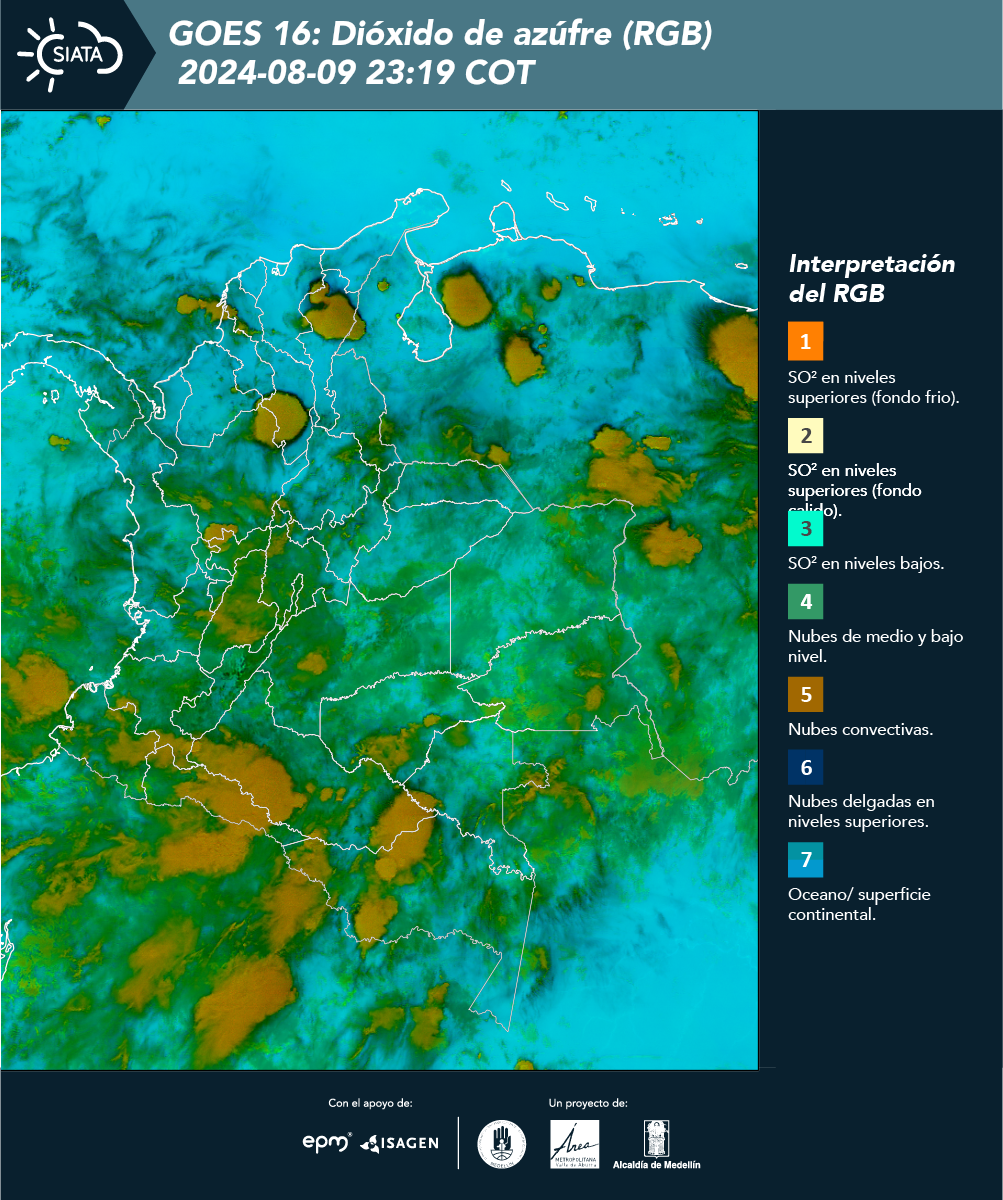This screenshot has height=1200, width=1003.
Task: Click the Alcaldía de Medellín logo
Action: 657,1145
